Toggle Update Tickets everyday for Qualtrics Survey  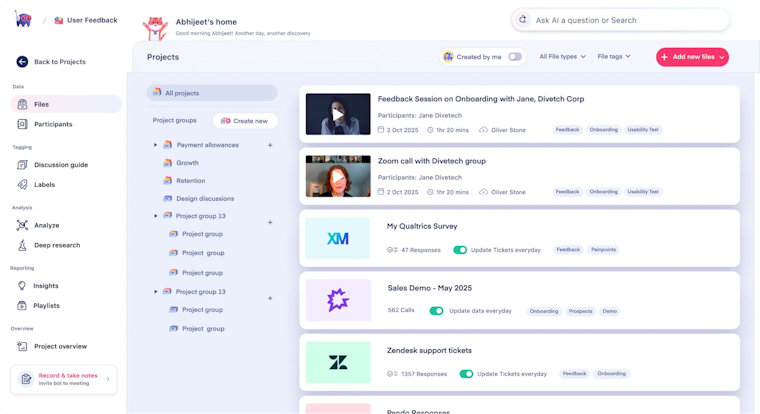point(460,250)
